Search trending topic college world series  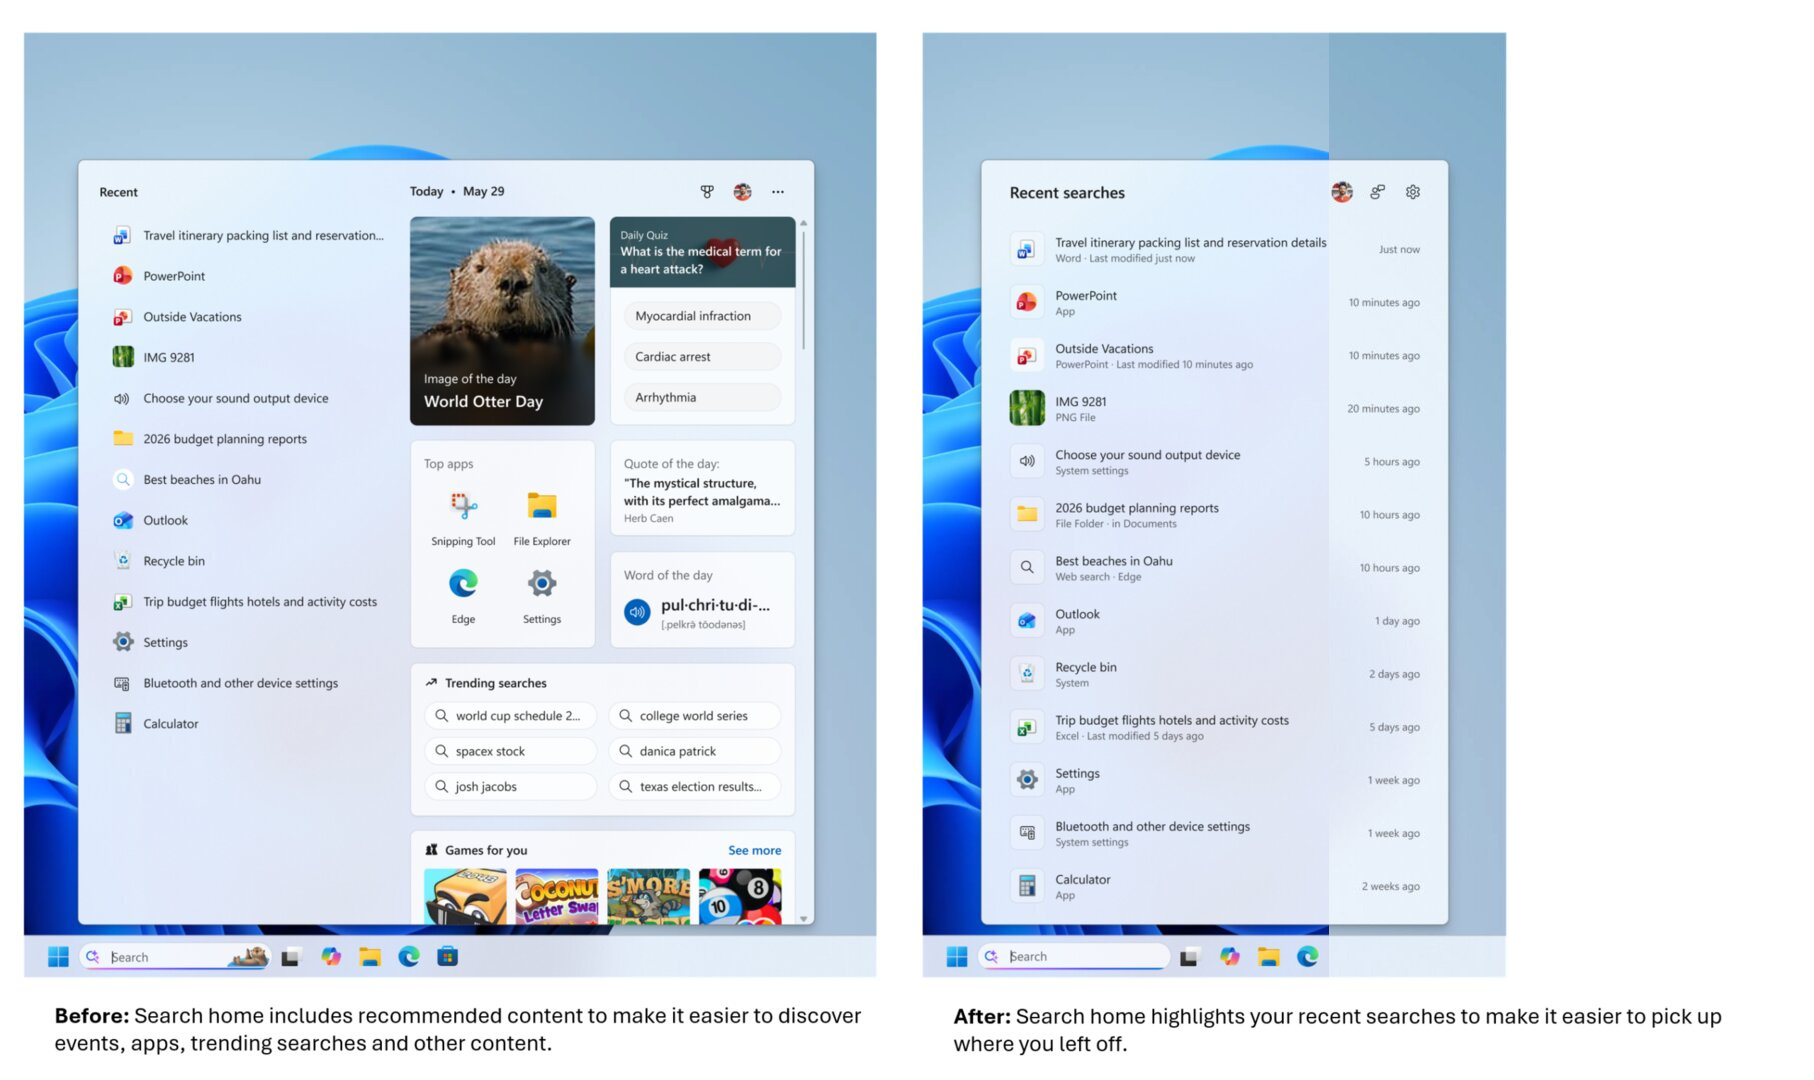click(695, 716)
